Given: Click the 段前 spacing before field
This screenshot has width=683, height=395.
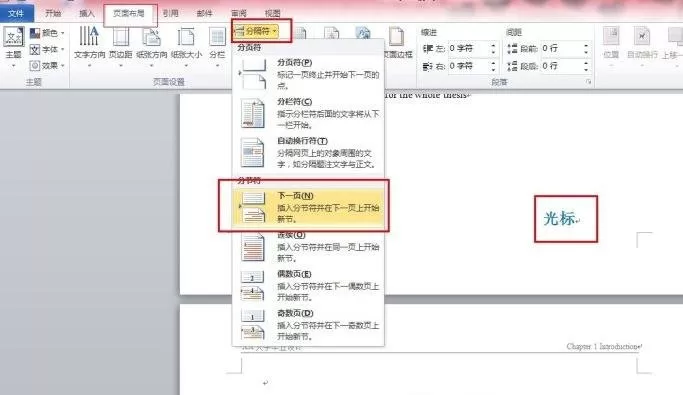Looking at the screenshot, I should 561,48.
